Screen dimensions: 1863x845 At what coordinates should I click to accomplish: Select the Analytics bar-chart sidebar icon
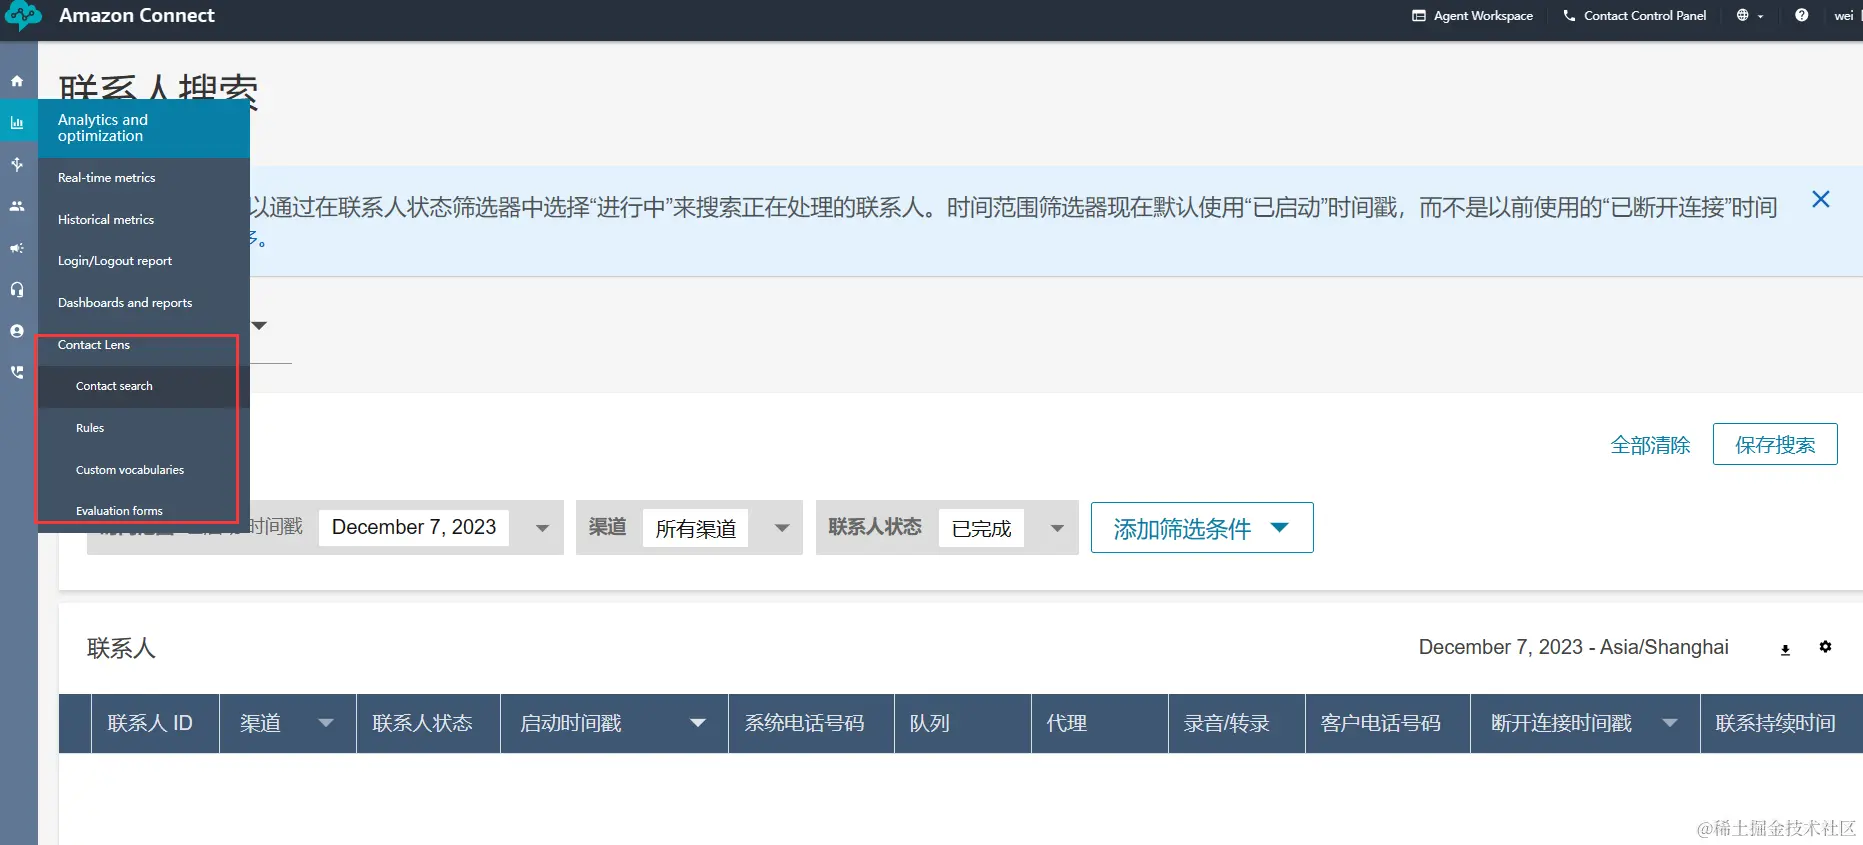pos(17,123)
